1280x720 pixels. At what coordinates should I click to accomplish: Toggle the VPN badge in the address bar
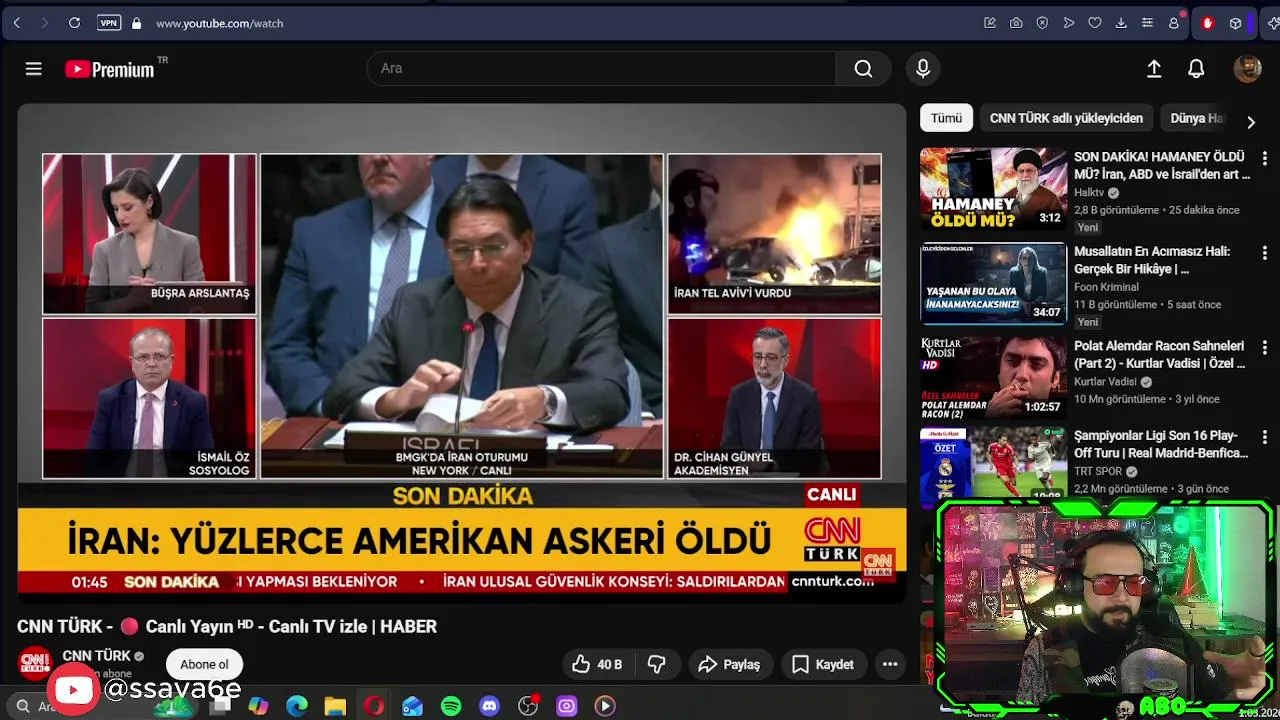[x=109, y=23]
